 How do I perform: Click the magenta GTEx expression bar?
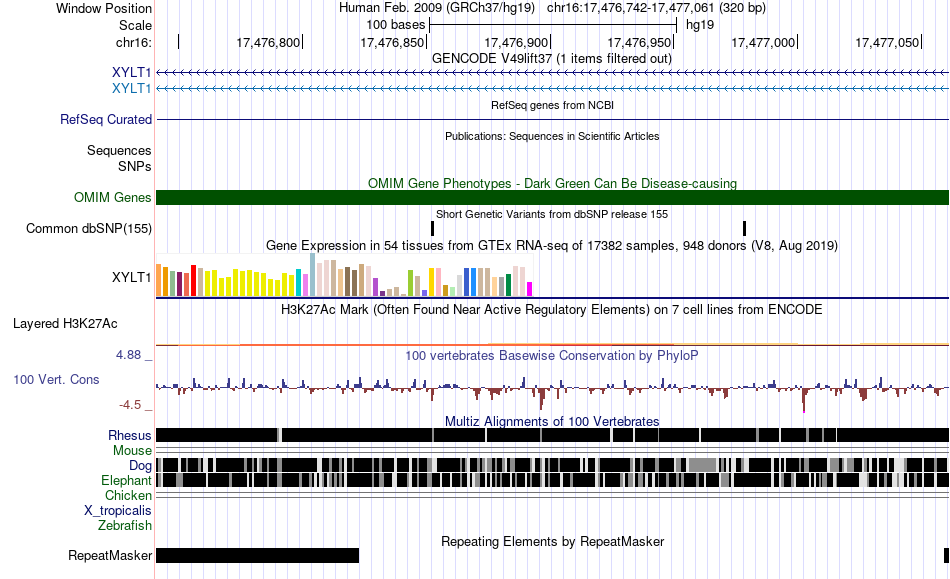click(x=529, y=289)
